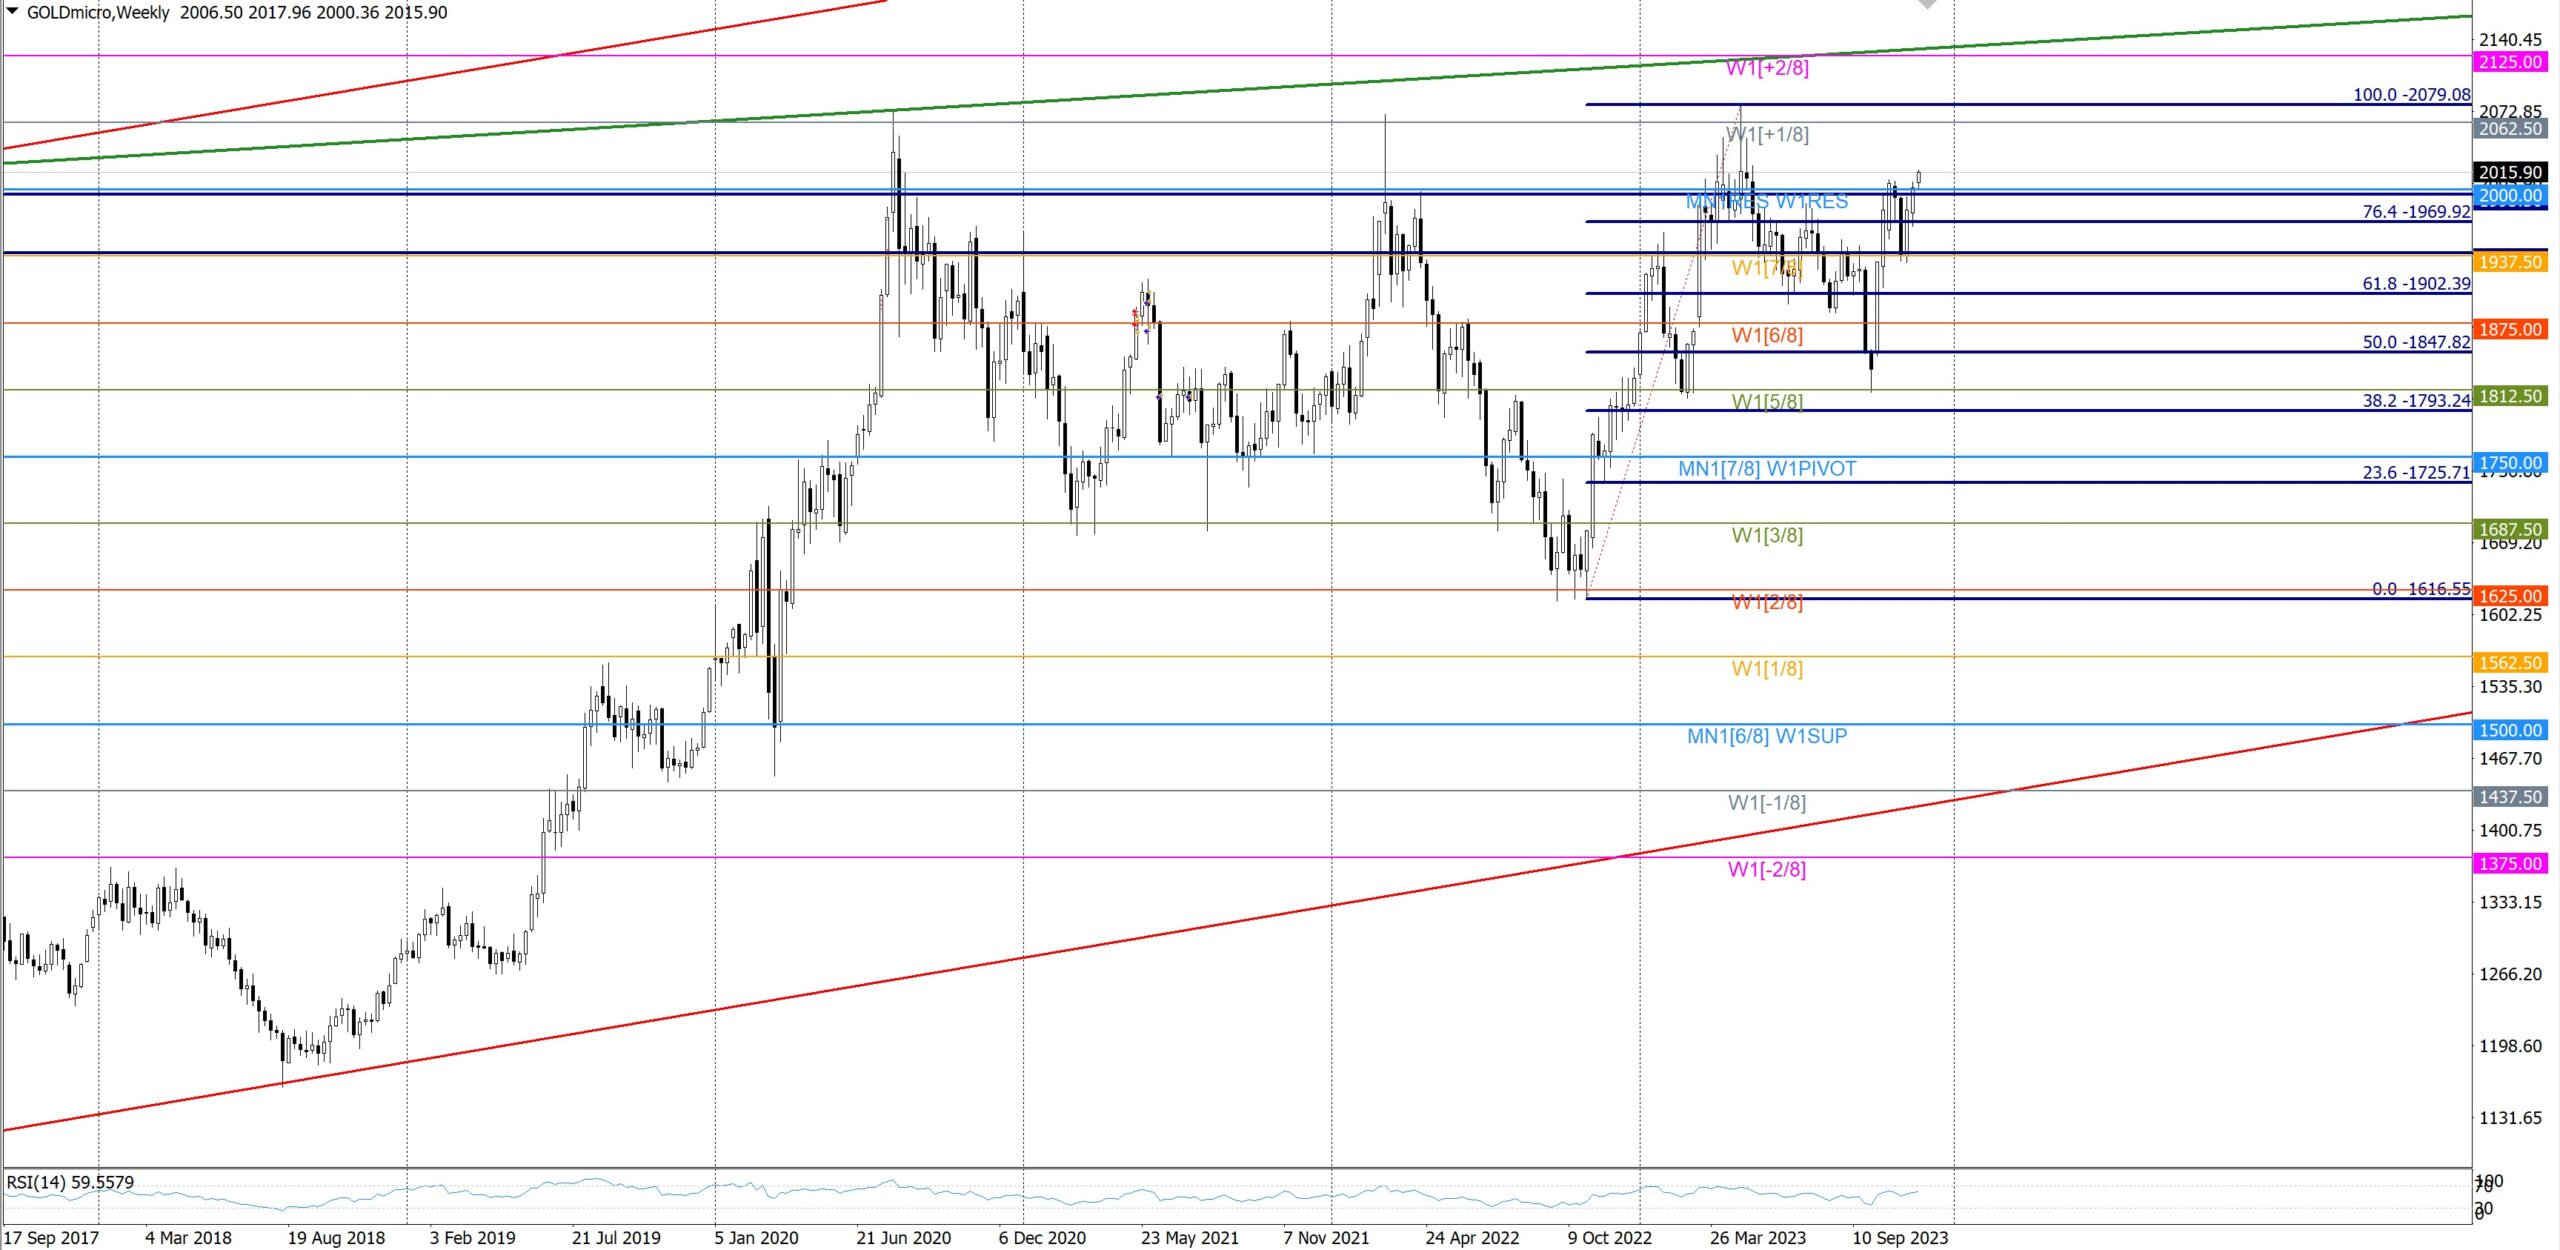Click the GOLDmicro,Weekly chart title
The width and height of the screenshot is (2560, 1250).
pos(98,12)
